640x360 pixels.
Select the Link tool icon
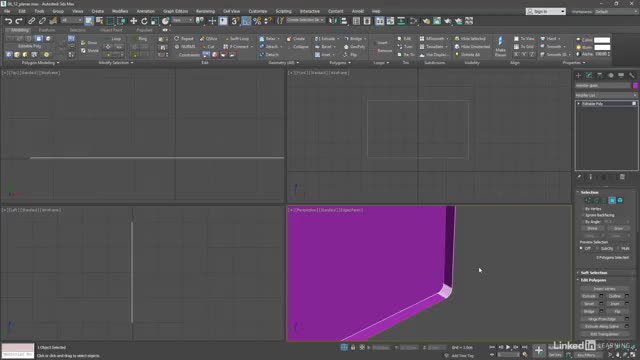click(31, 21)
